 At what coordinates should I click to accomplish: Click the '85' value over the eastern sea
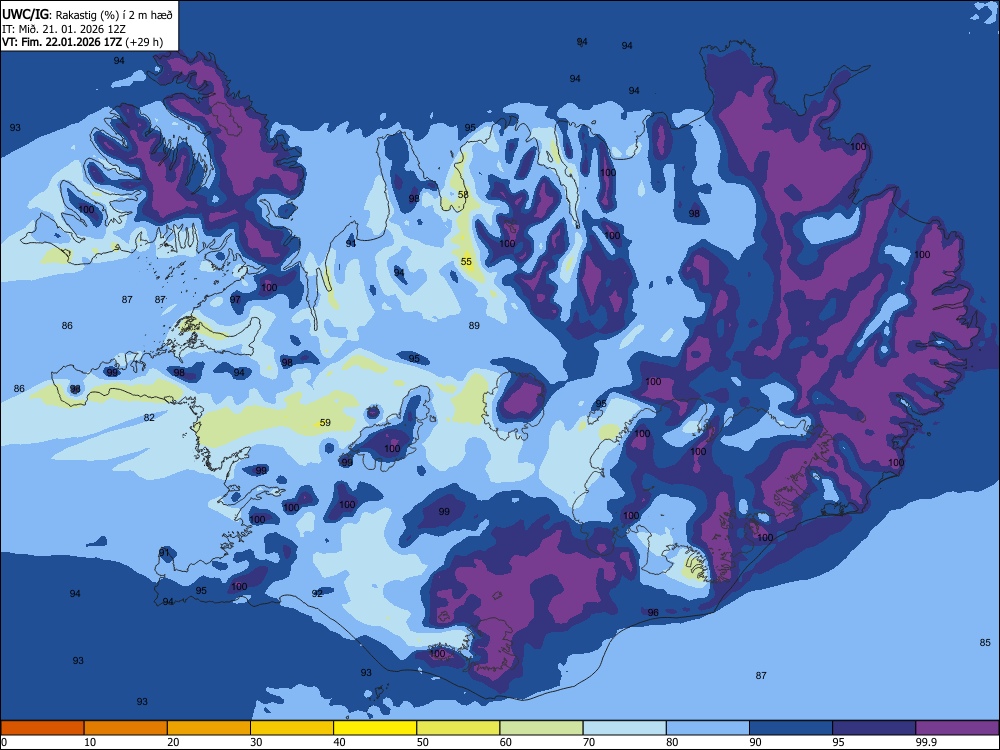[x=985, y=642]
